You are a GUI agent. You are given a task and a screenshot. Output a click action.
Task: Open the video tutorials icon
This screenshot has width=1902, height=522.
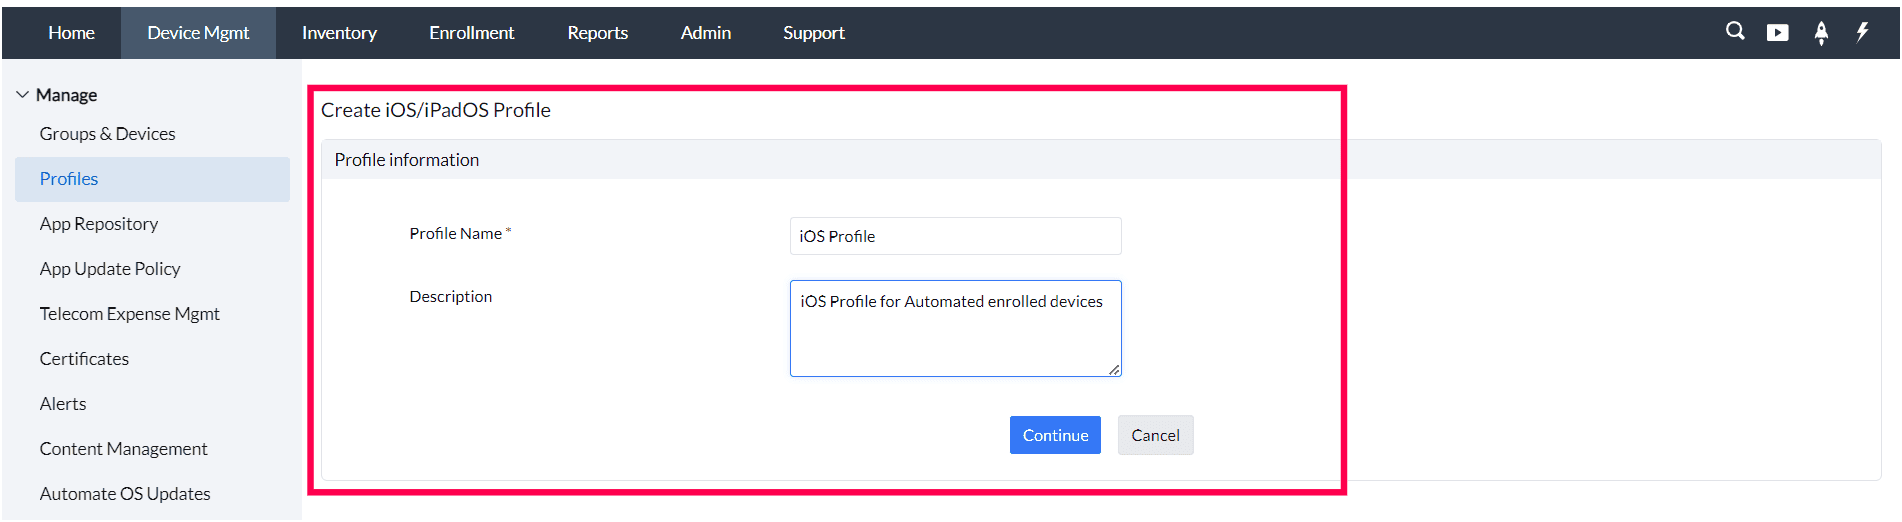(x=1777, y=33)
